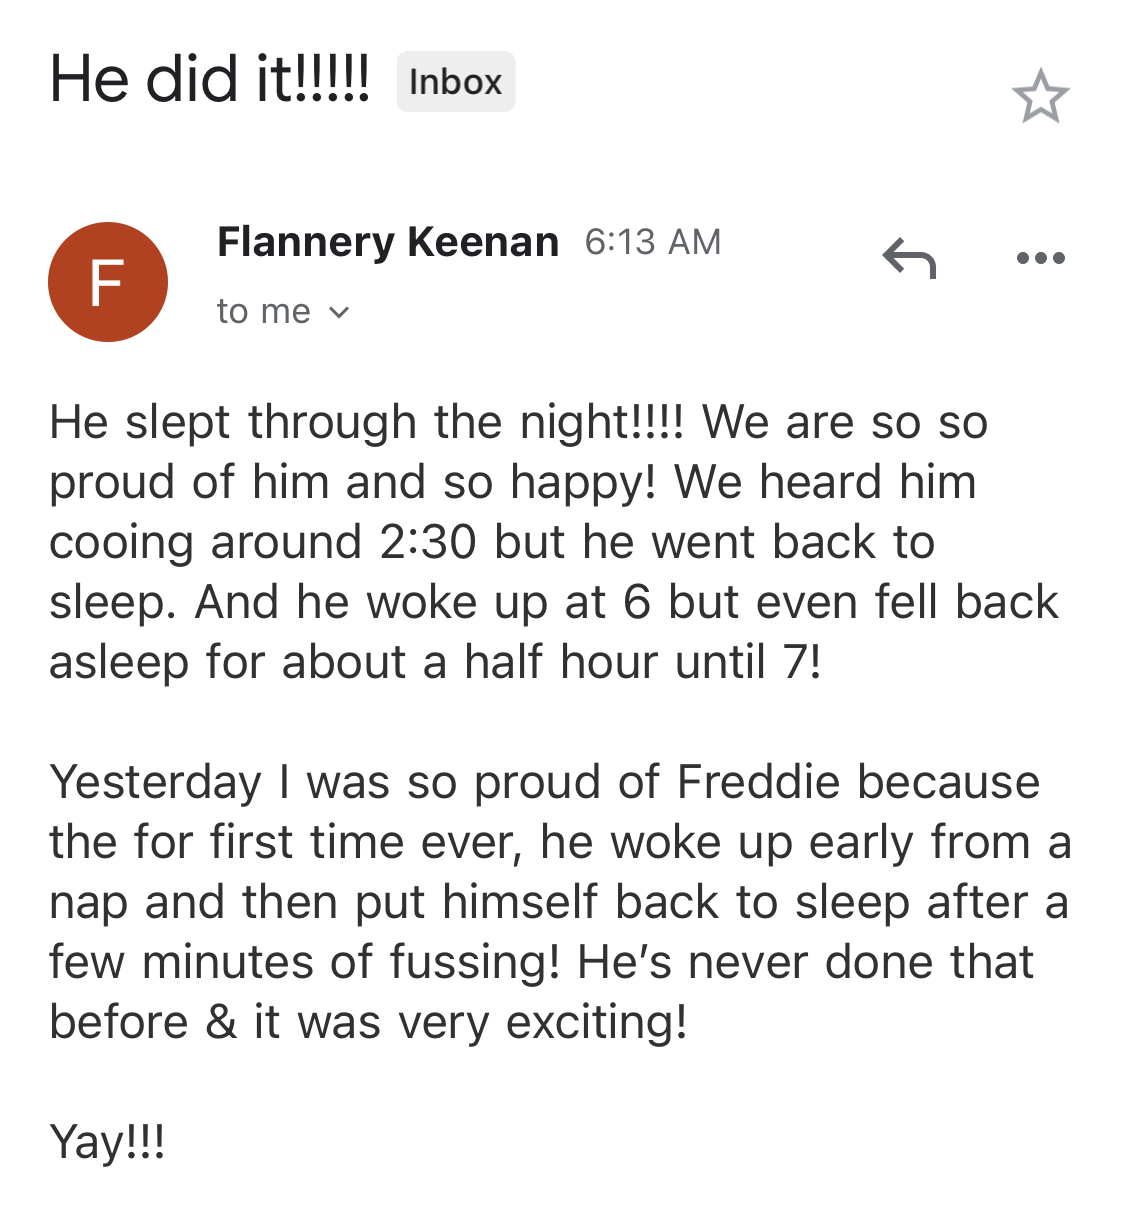Tap the Inbox label tag
The image size is (1125, 1208).
[455, 82]
